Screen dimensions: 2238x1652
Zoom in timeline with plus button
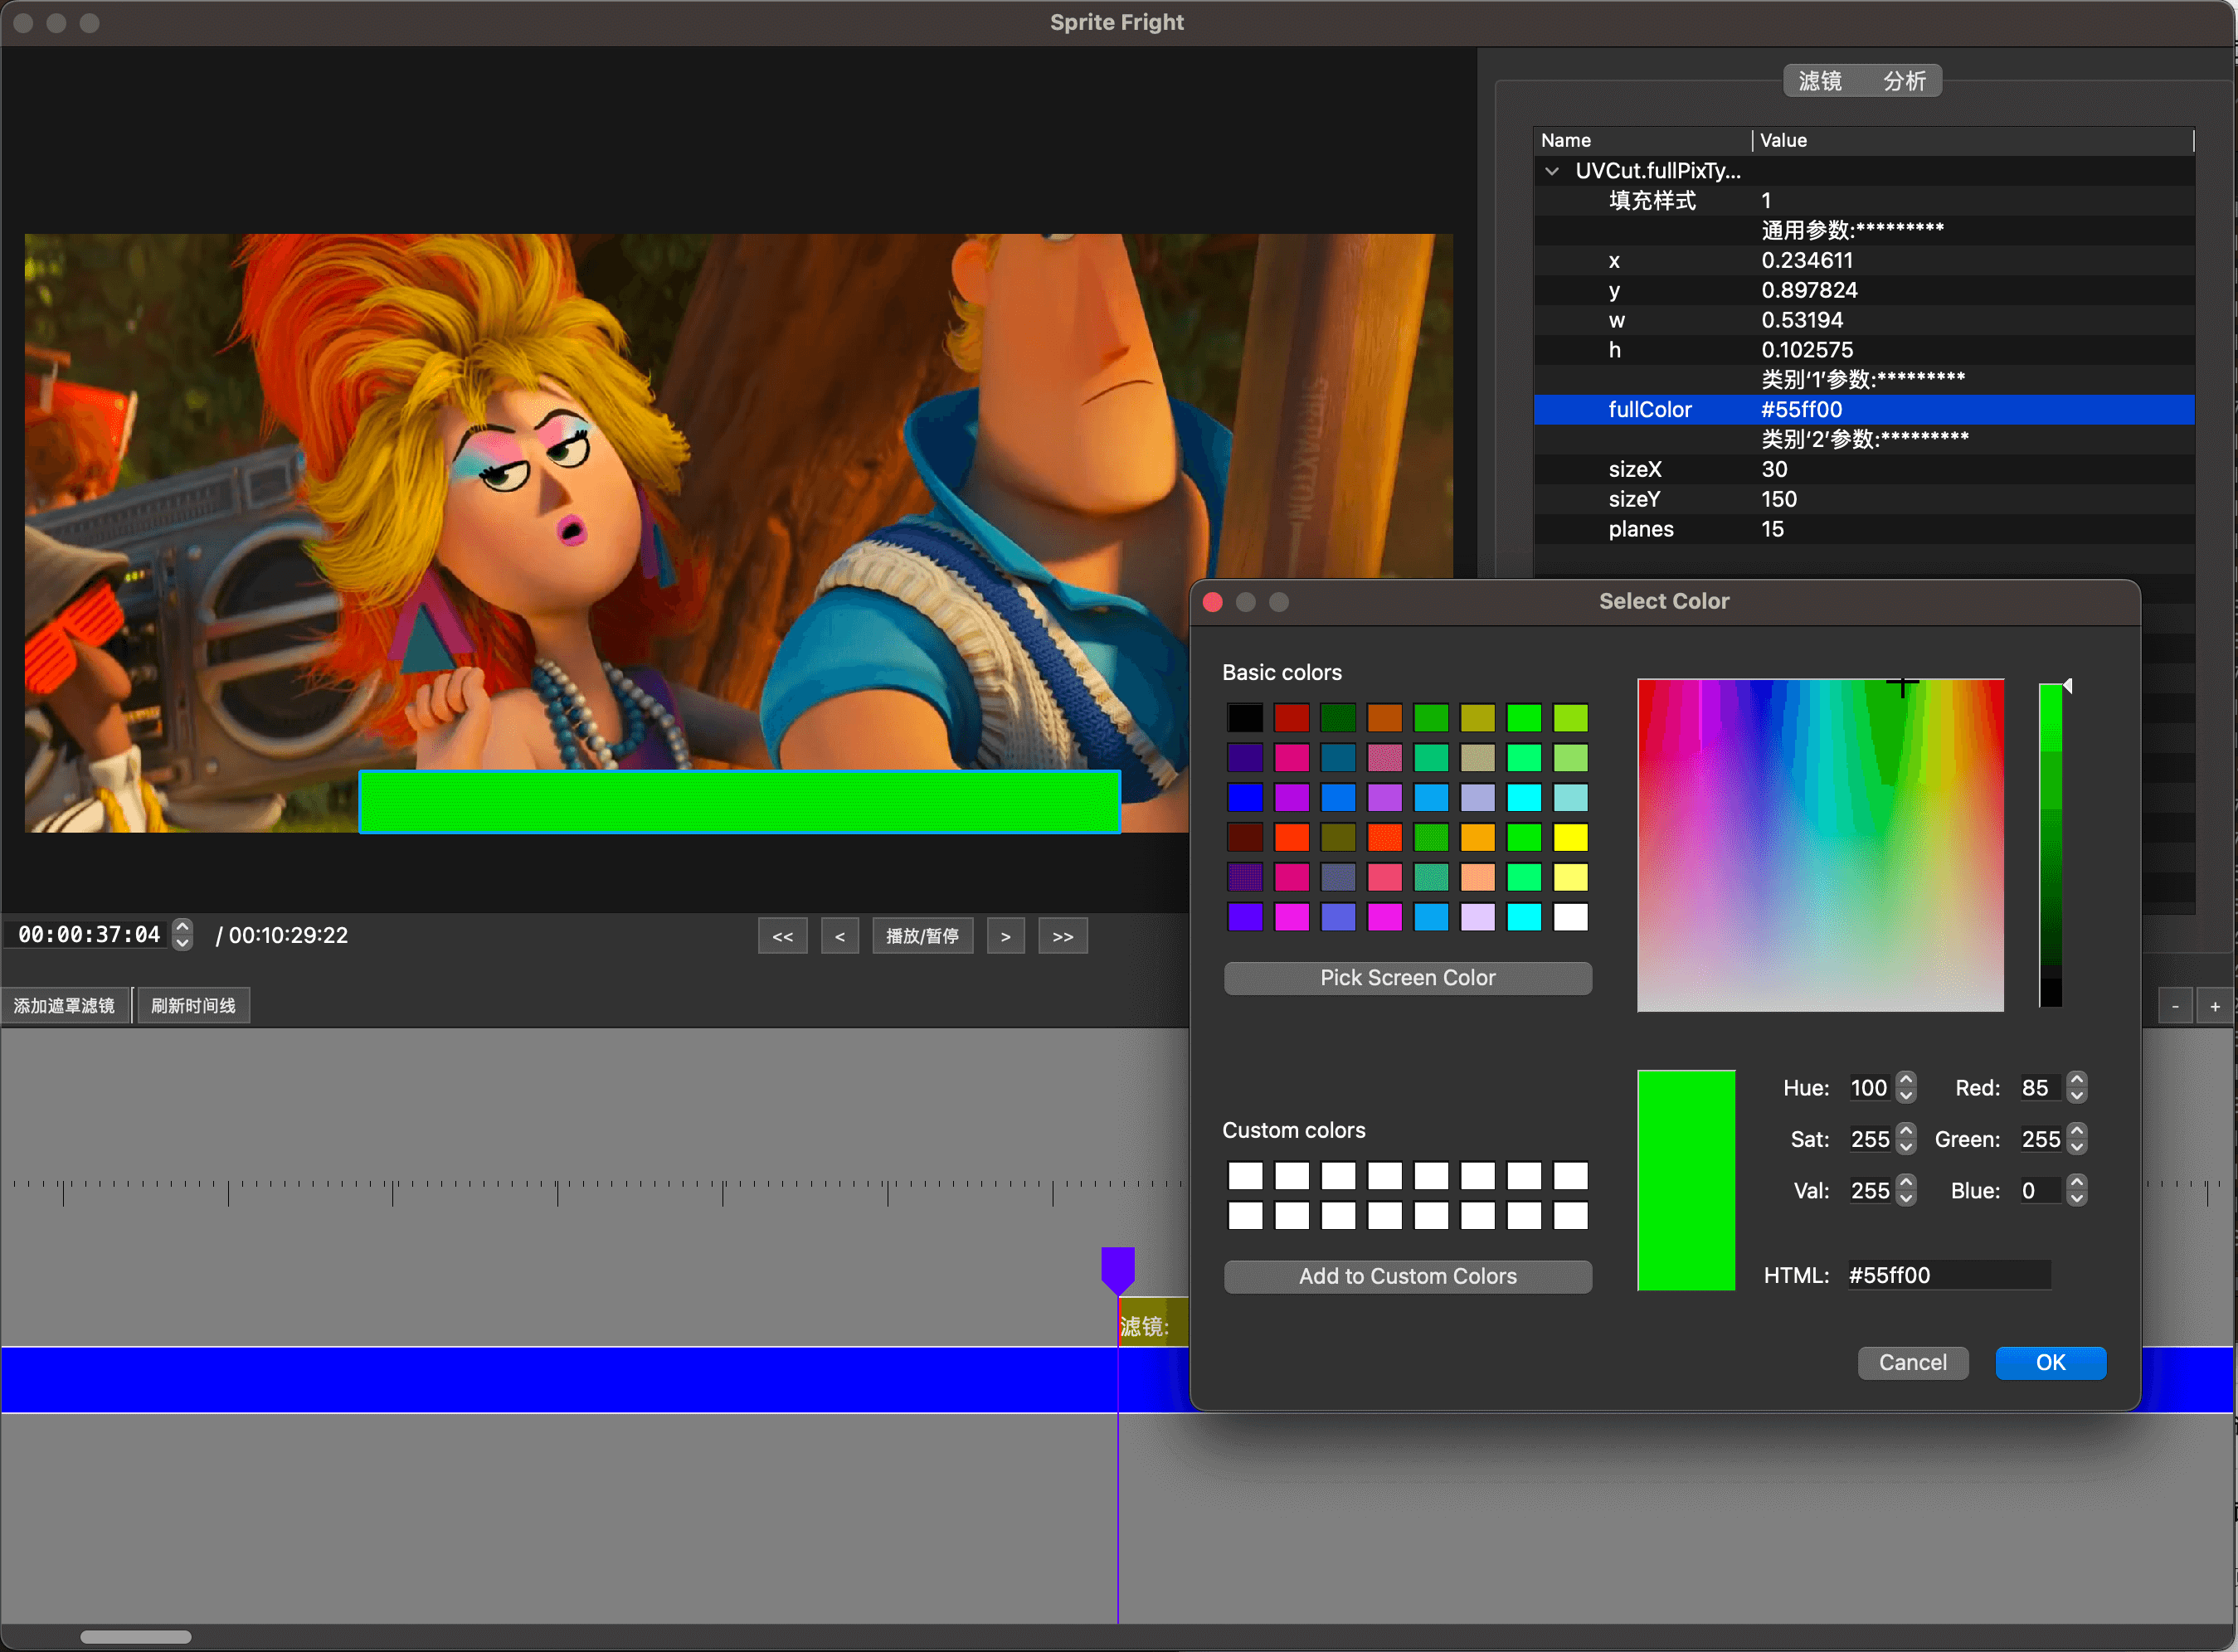click(x=2215, y=1007)
